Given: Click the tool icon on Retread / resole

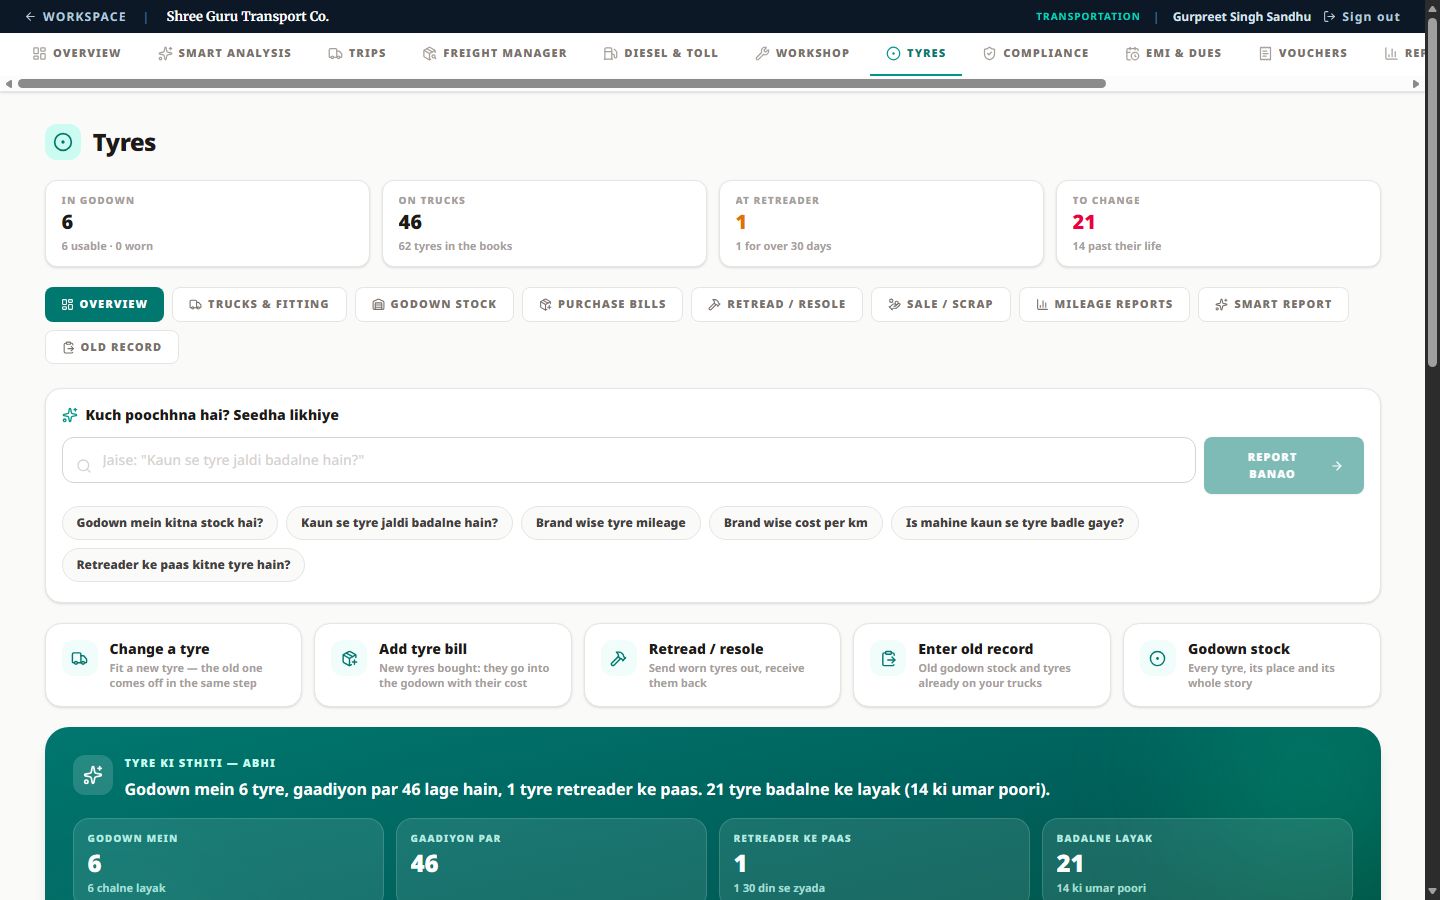Looking at the screenshot, I should tap(619, 658).
